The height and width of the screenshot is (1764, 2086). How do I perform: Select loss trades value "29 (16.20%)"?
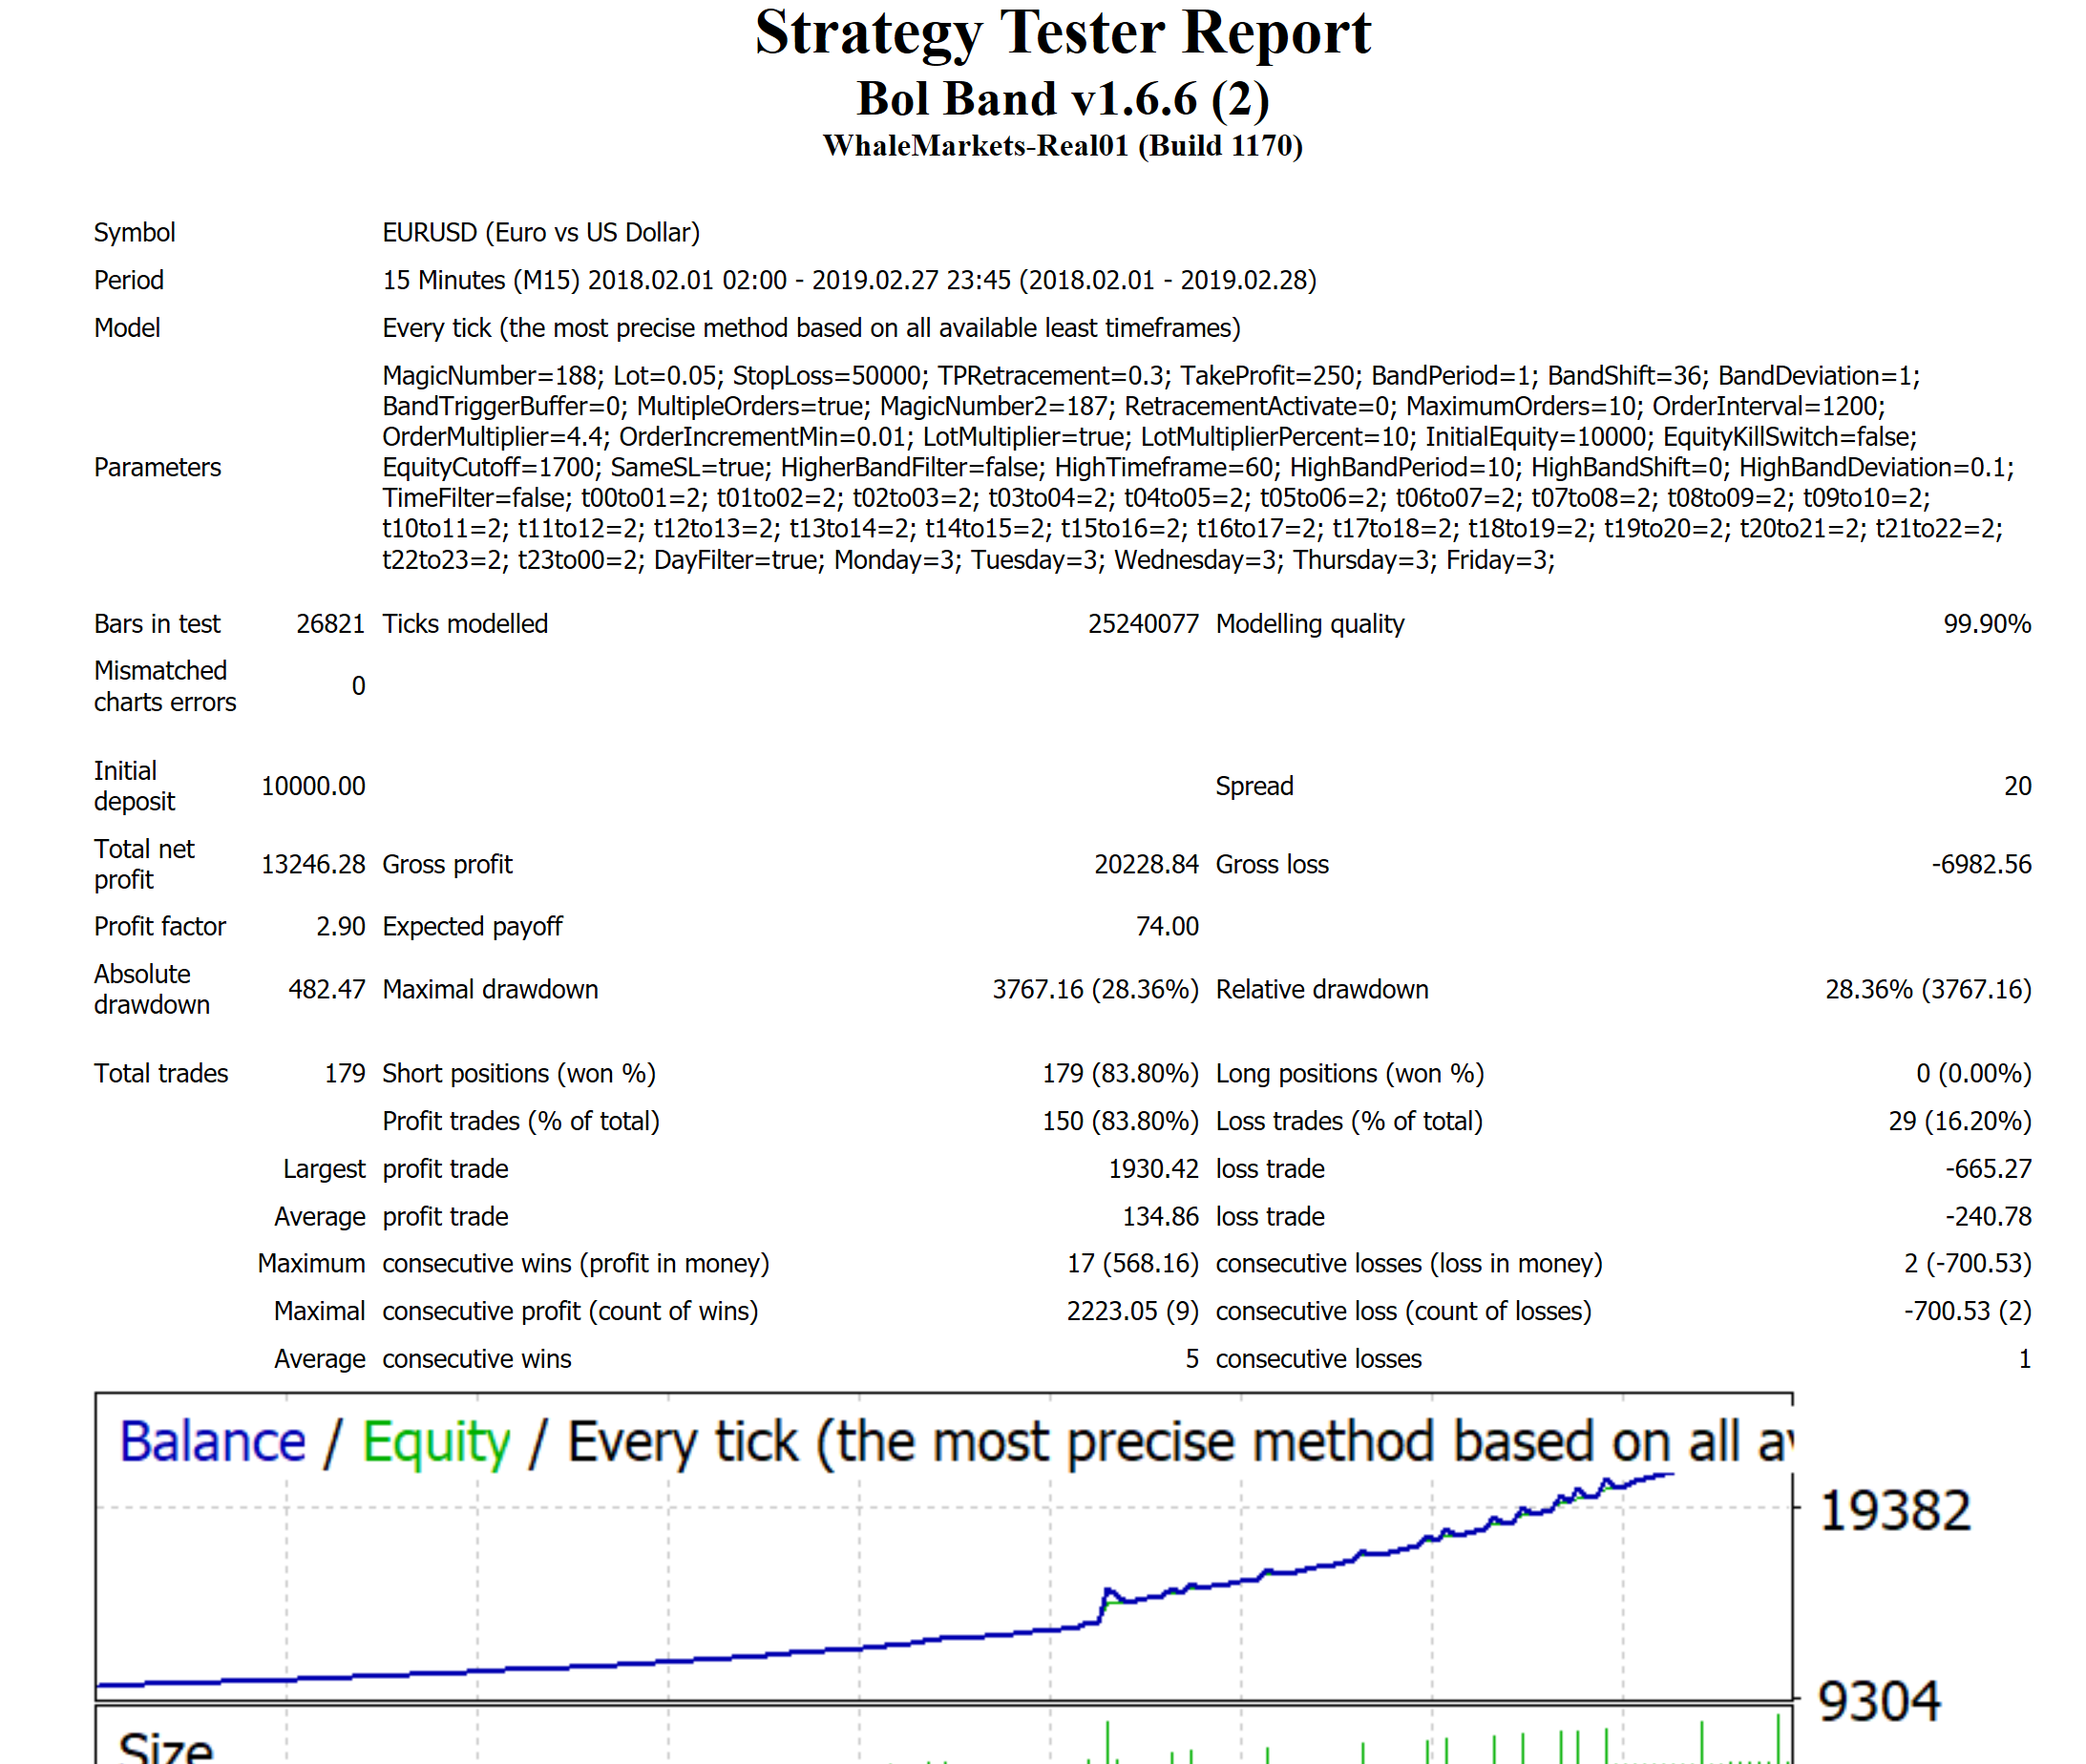point(1960,1122)
